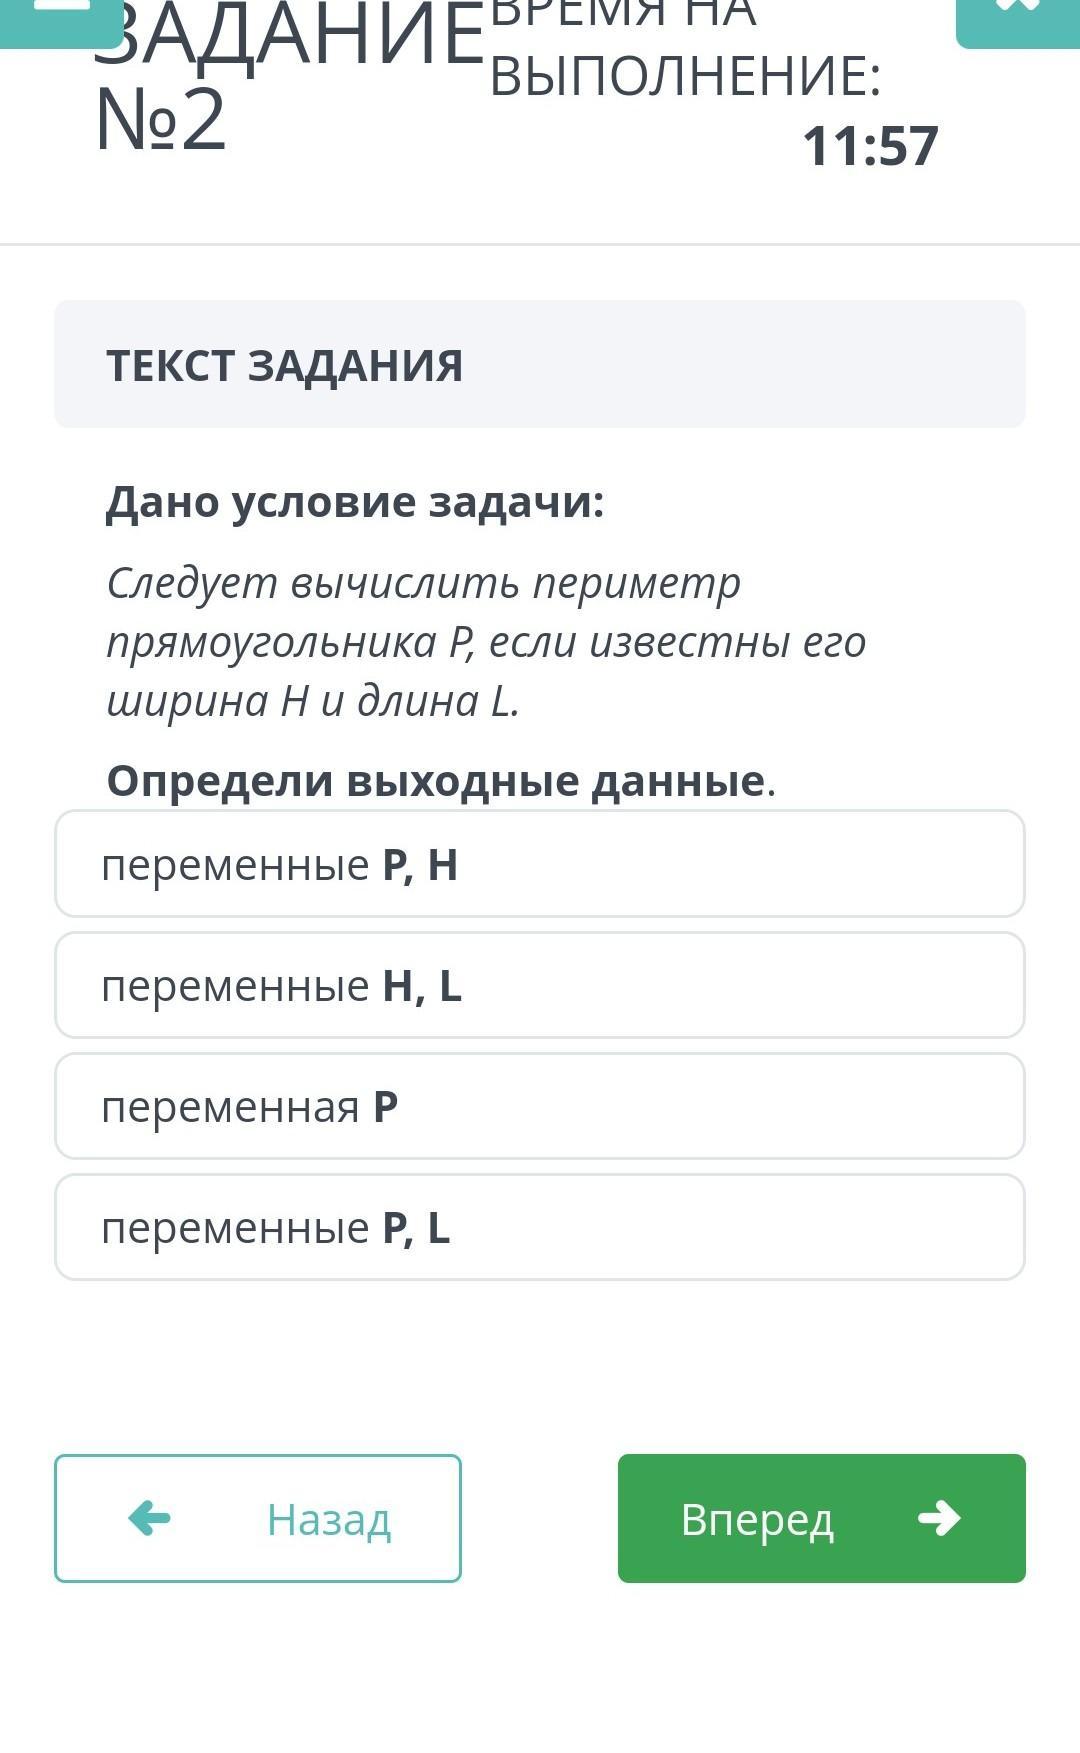Click the word "периметр" in the problem

[636, 583]
